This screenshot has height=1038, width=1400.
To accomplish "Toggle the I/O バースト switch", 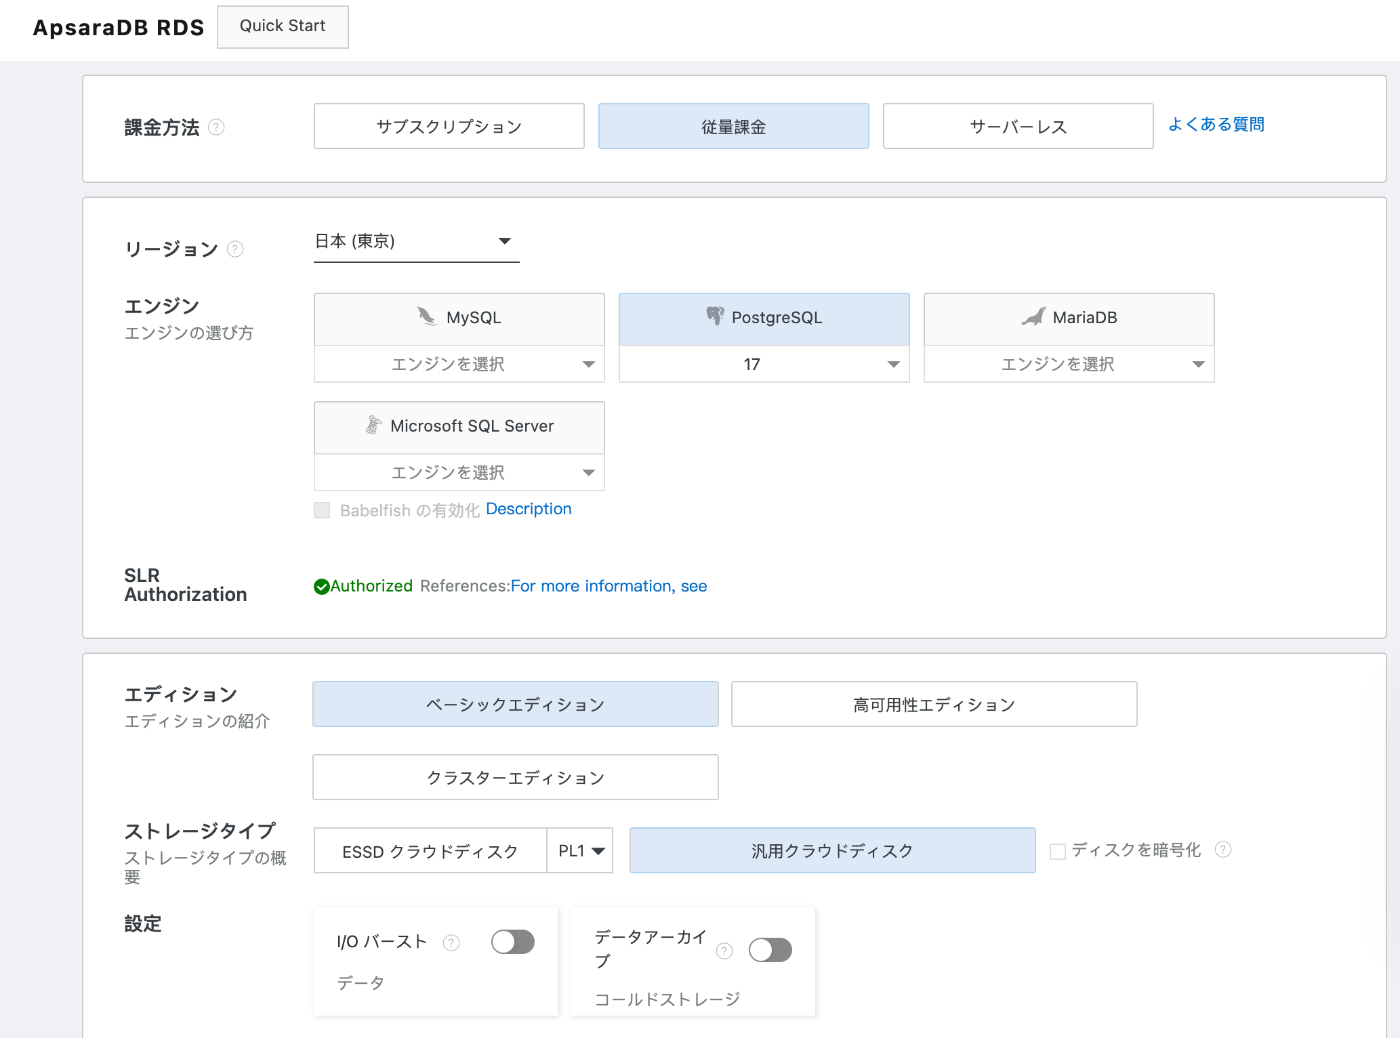I will point(513,942).
